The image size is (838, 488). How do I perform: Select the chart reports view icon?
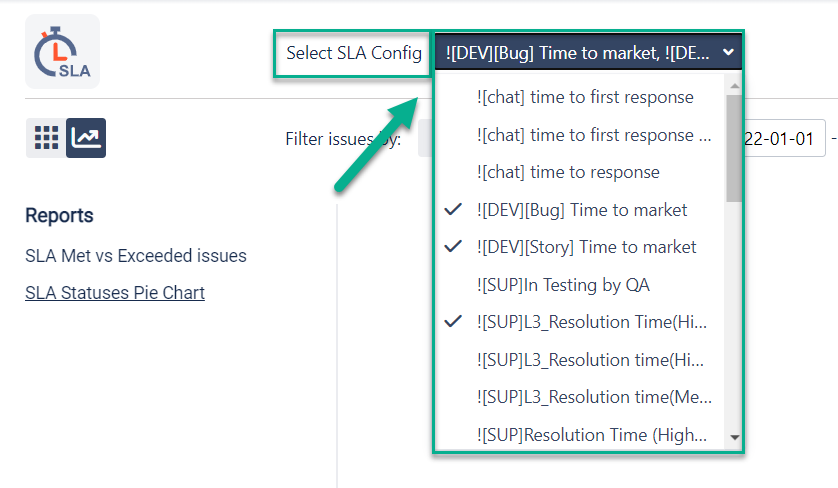(86, 138)
